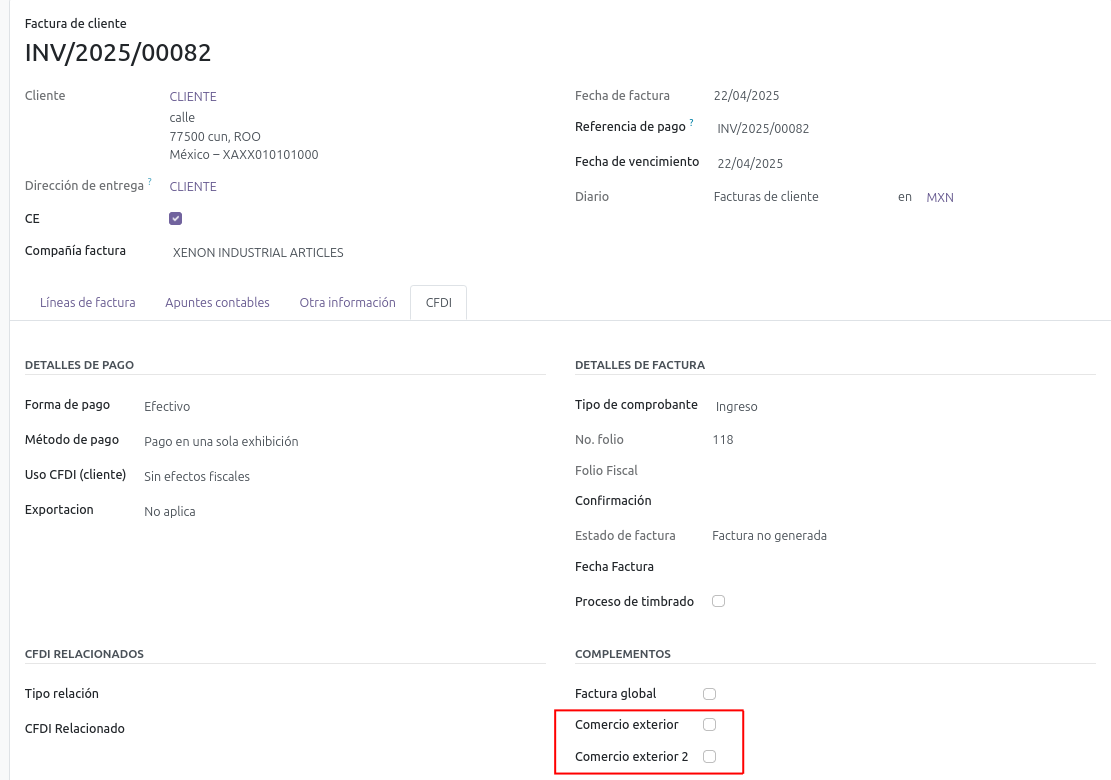Click the Referencia de pago value INV/2025/00082

click(763, 129)
